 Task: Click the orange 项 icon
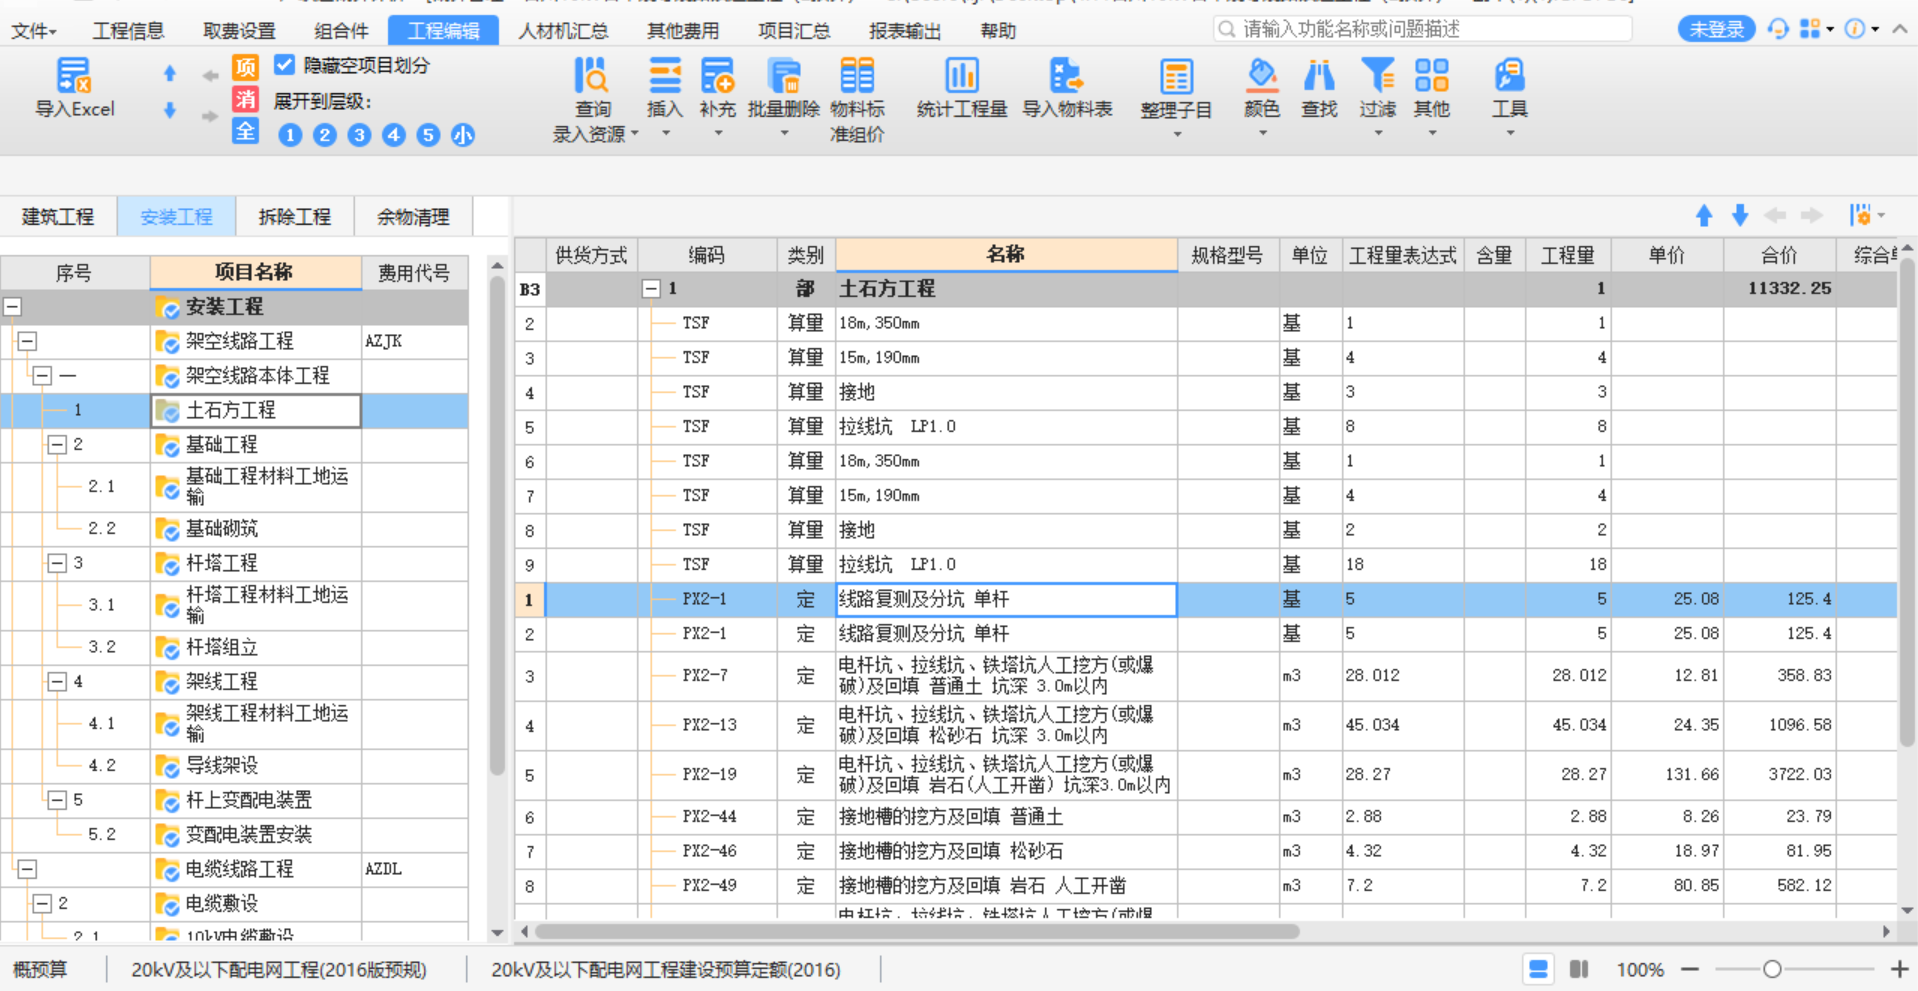[x=245, y=67]
